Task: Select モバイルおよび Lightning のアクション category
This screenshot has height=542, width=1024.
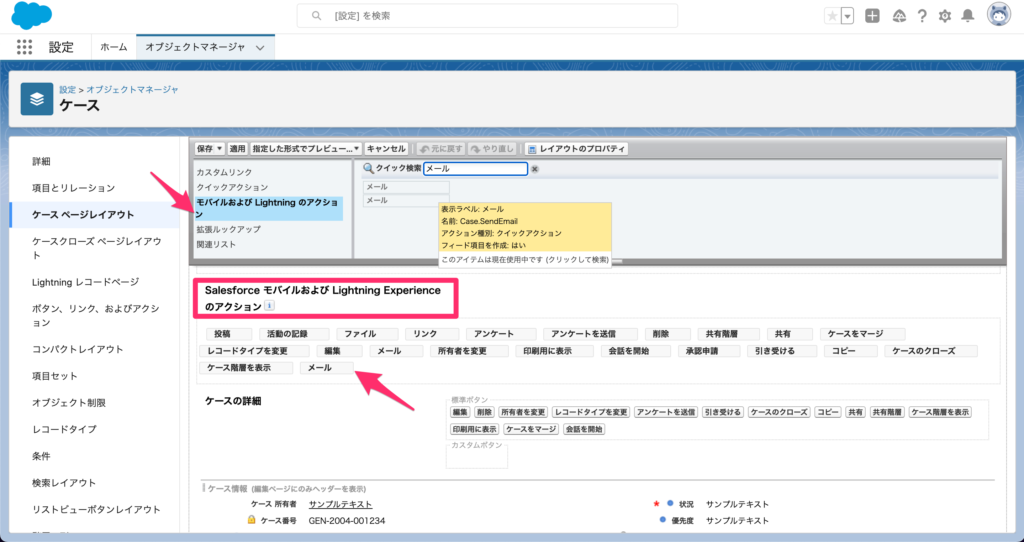Action: coord(268,208)
